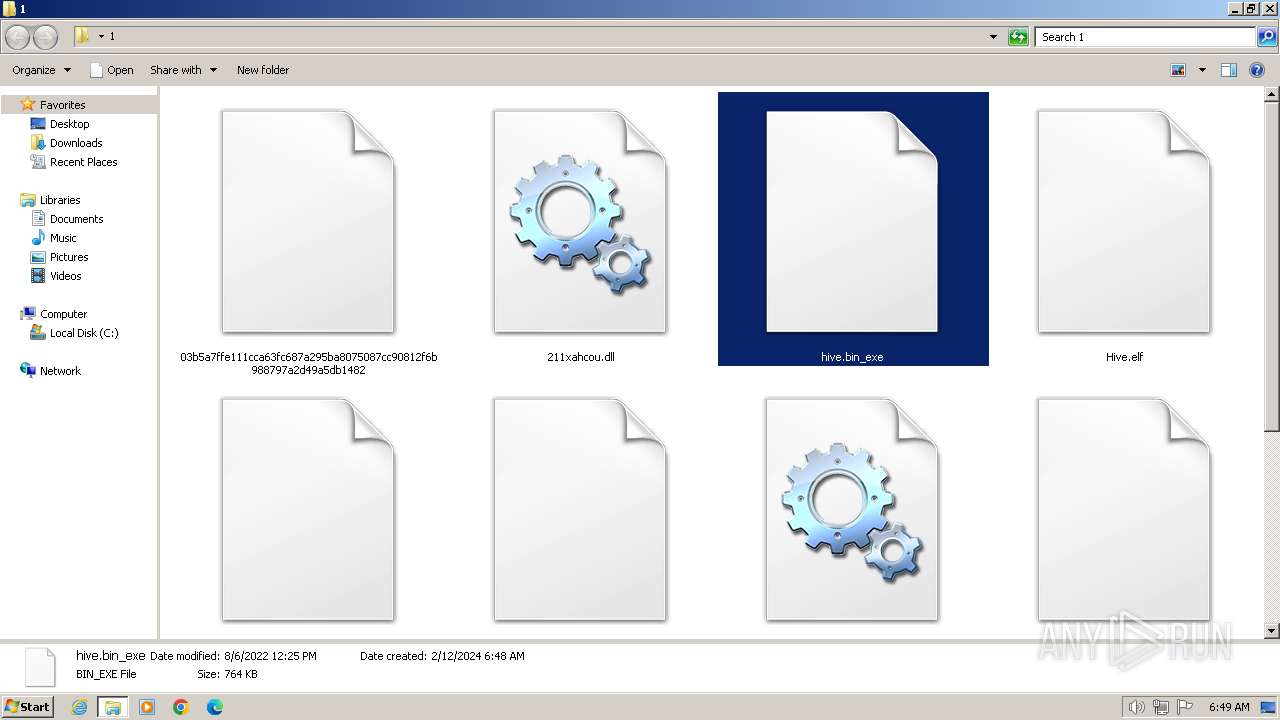Open Music library

(x=63, y=238)
